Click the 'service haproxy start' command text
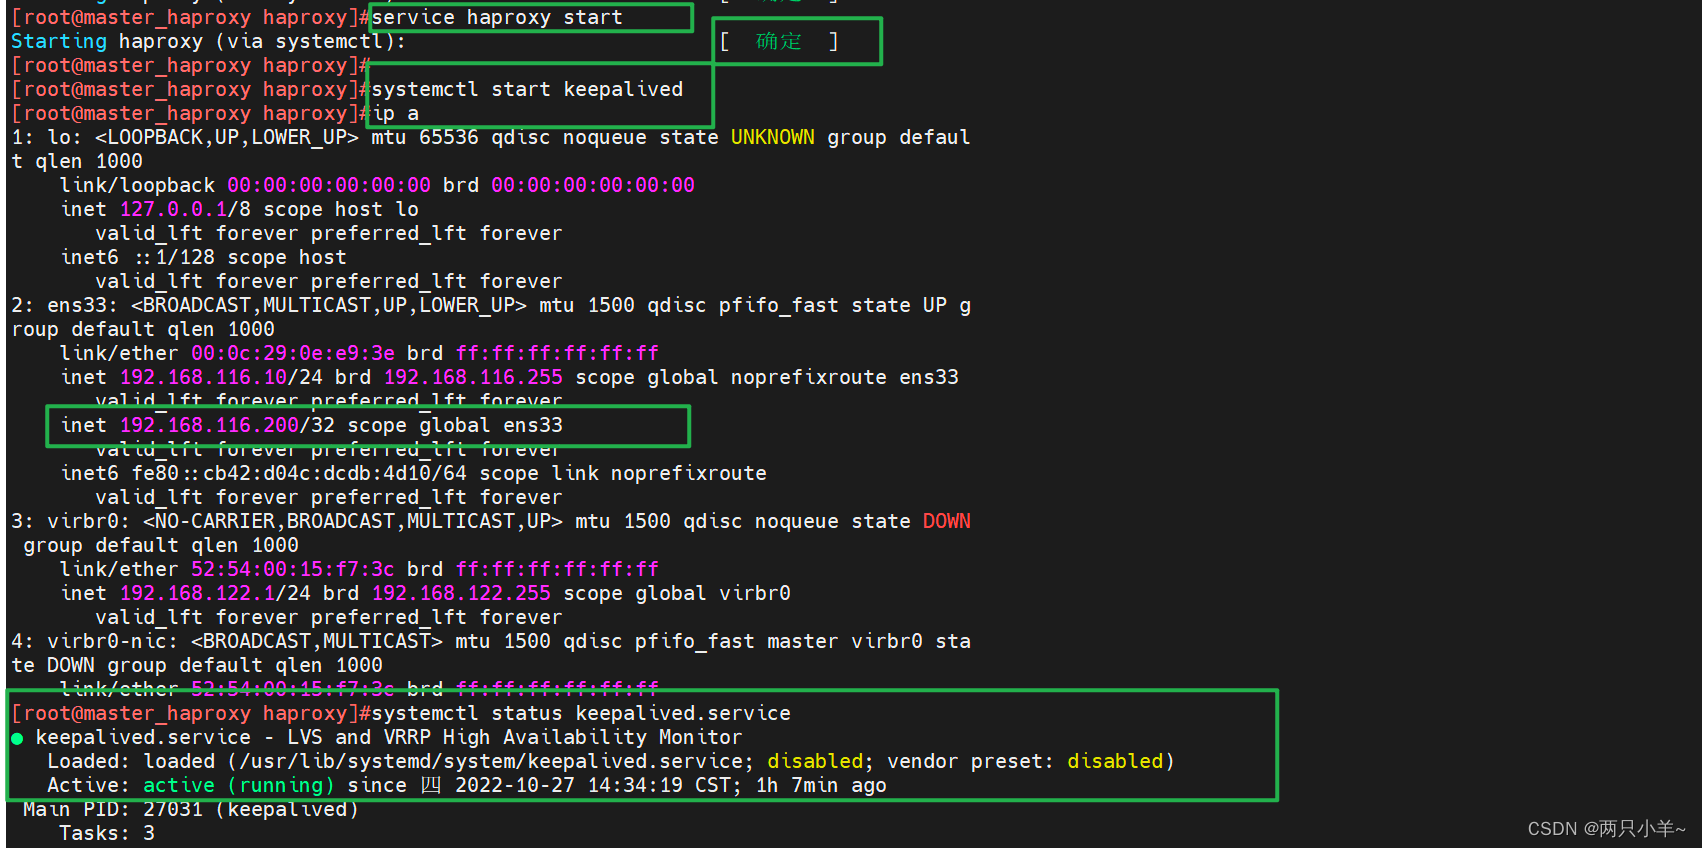 coord(497,17)
